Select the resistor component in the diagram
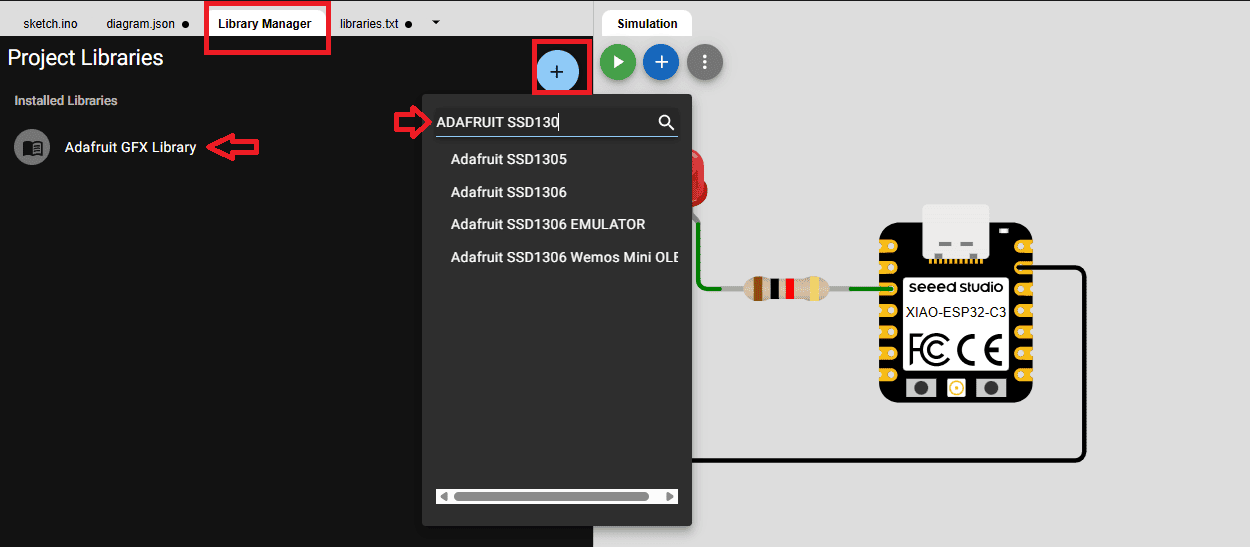This screenshot has height=547, width=1250. coord(787,289)
